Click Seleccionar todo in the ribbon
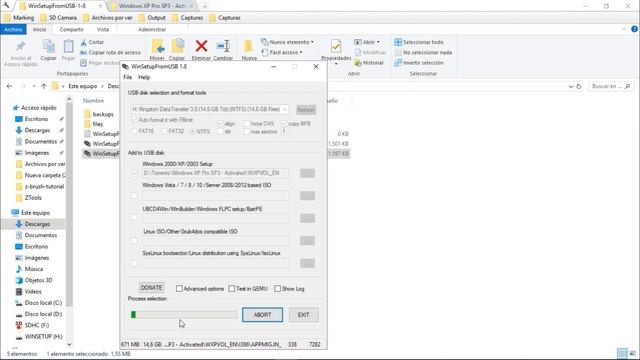 (x=419, y=42)
